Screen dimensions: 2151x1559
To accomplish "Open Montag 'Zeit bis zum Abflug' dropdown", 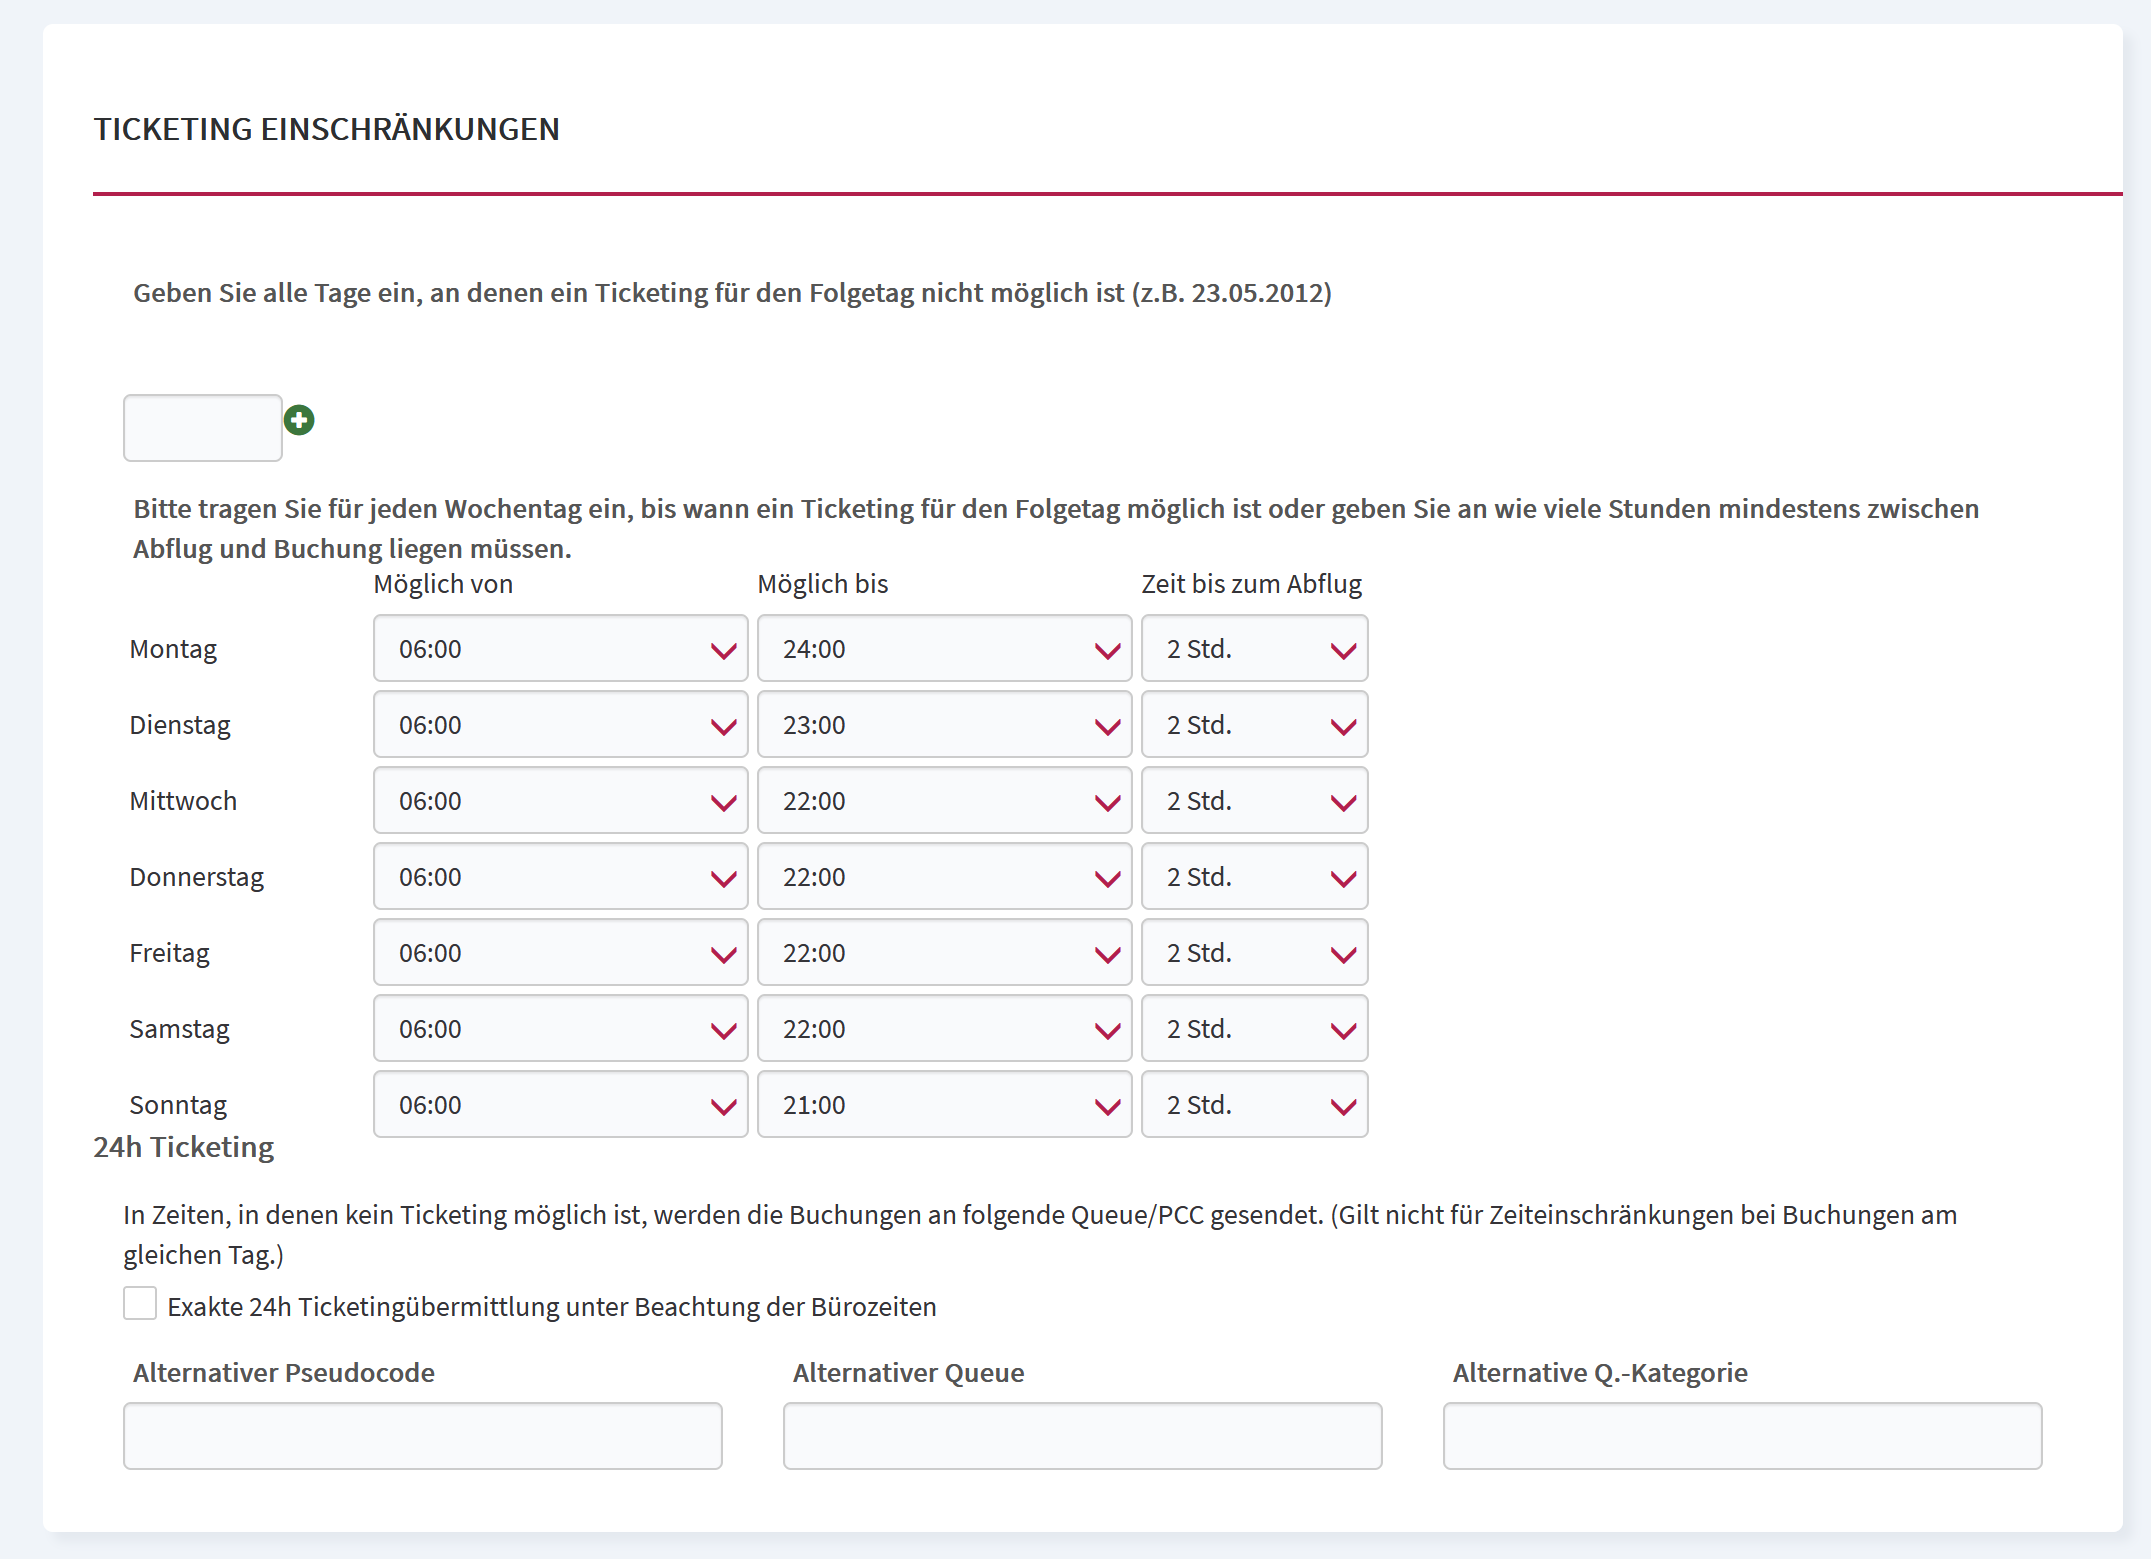I will pos(1255,649).
